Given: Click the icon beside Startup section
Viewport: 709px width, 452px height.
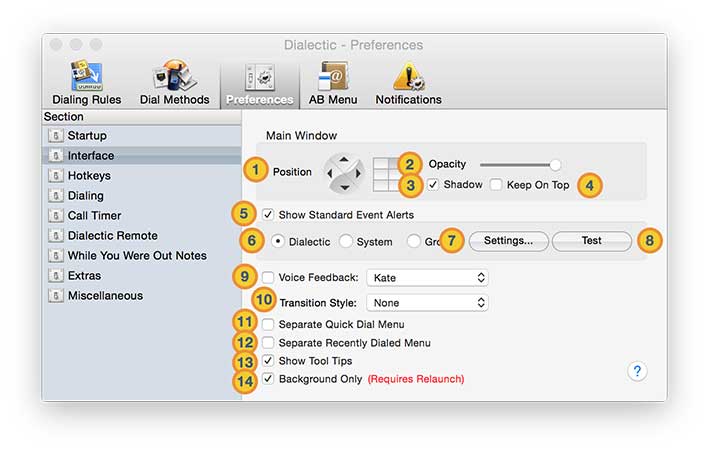Looking at the screenshot, I should [56, 135].
